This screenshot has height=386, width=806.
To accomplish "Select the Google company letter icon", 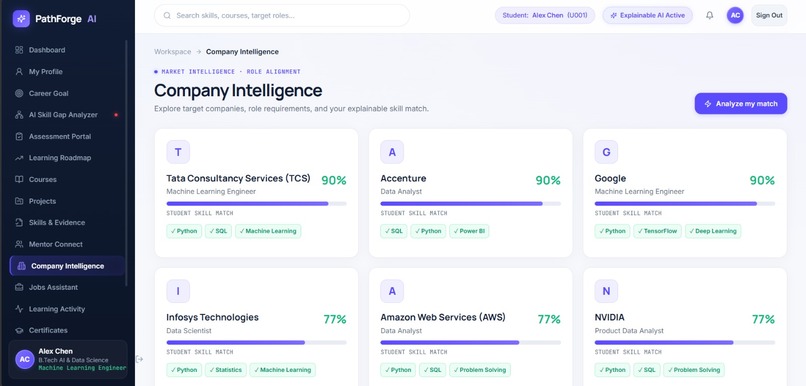I will 606,152.
